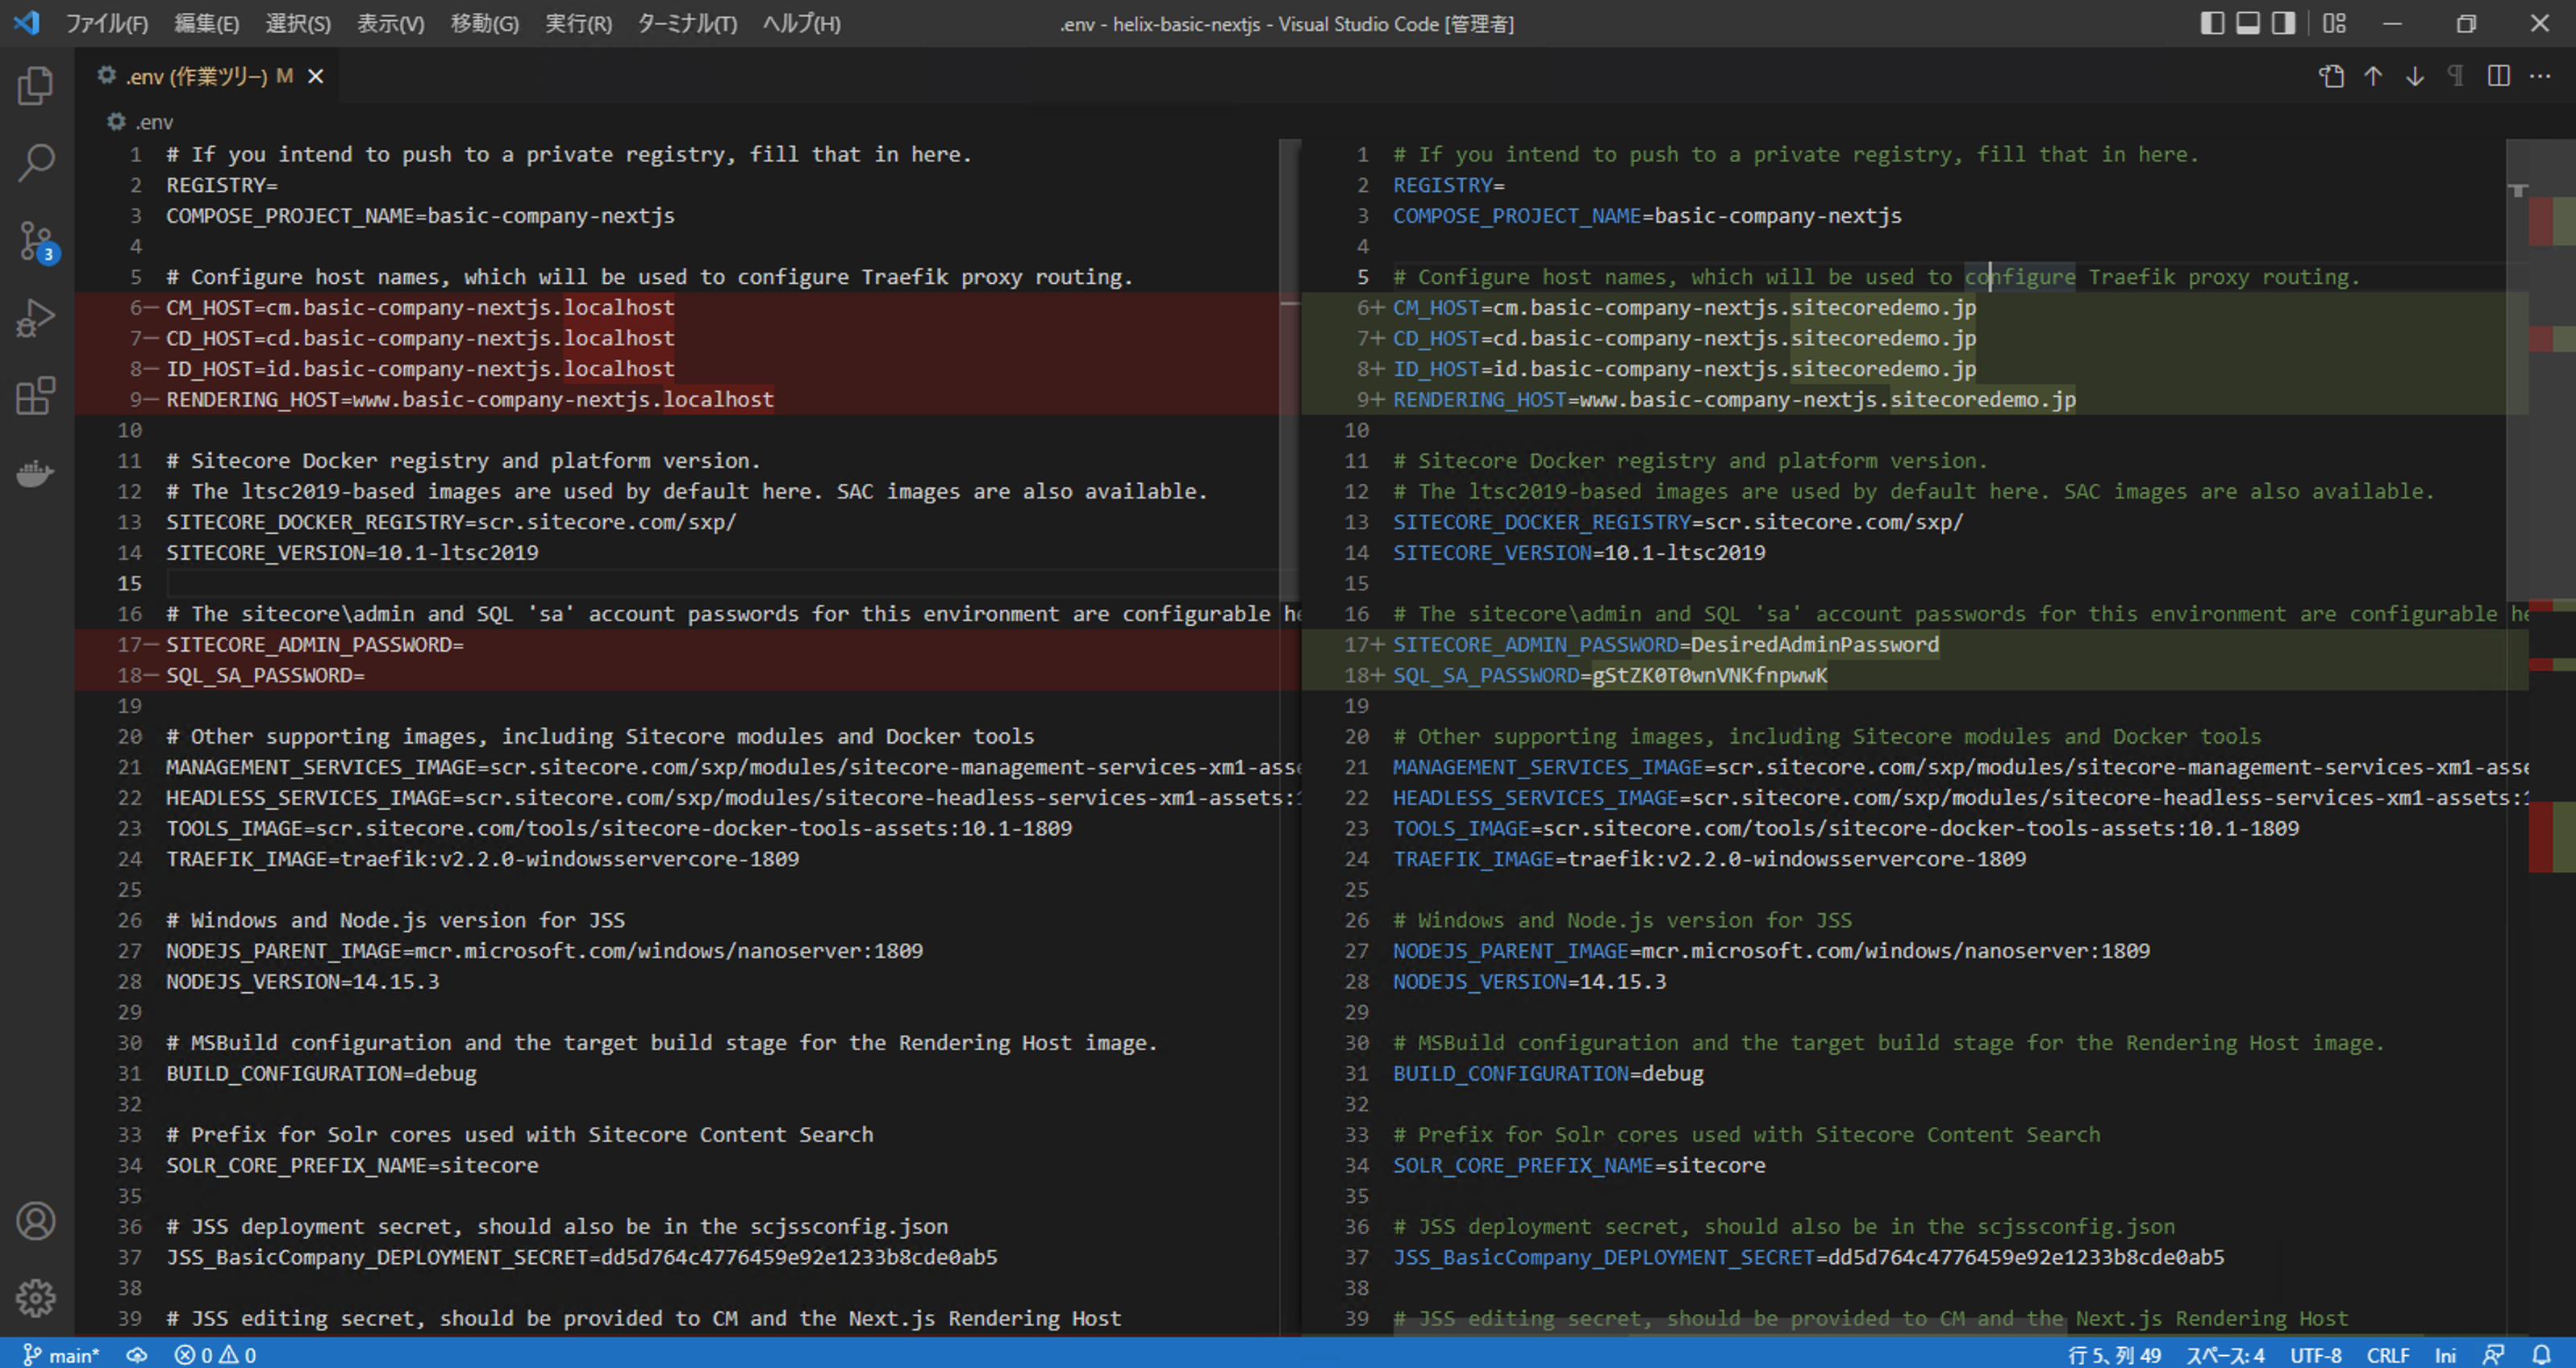
Task: Change language mode via Ini status item
Action: [x=2445, y=1355]
